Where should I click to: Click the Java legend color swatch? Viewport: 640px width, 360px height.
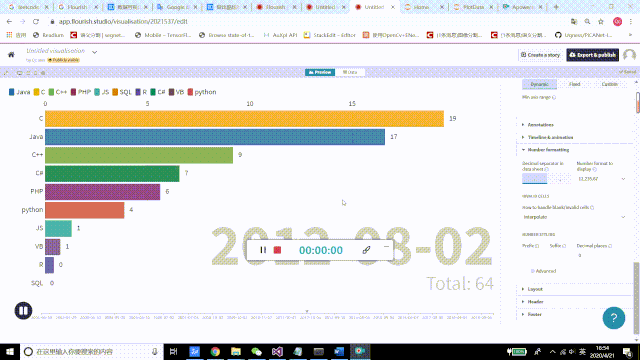[11, 92]
